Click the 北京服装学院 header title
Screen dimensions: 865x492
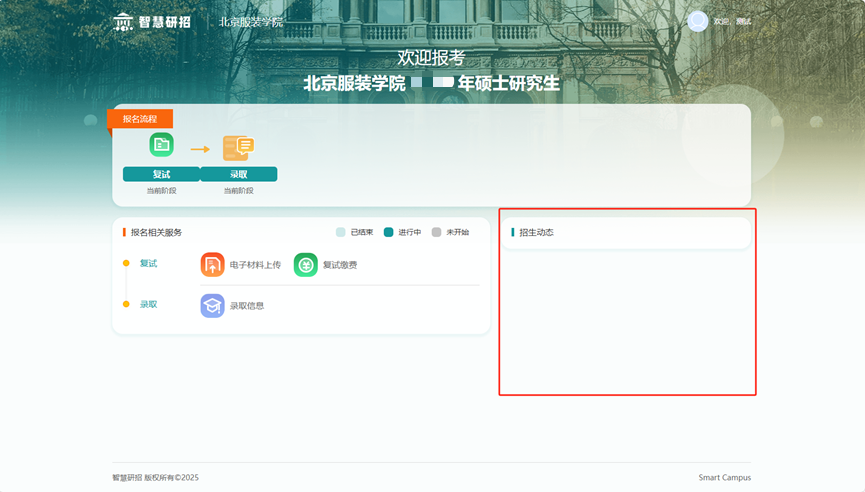click(x=251, y=22)
